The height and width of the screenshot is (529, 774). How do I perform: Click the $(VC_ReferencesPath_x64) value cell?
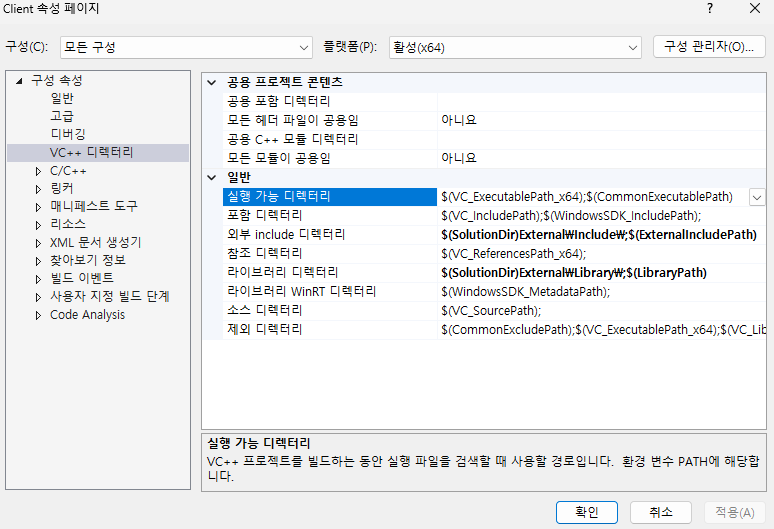click(601, 254)
